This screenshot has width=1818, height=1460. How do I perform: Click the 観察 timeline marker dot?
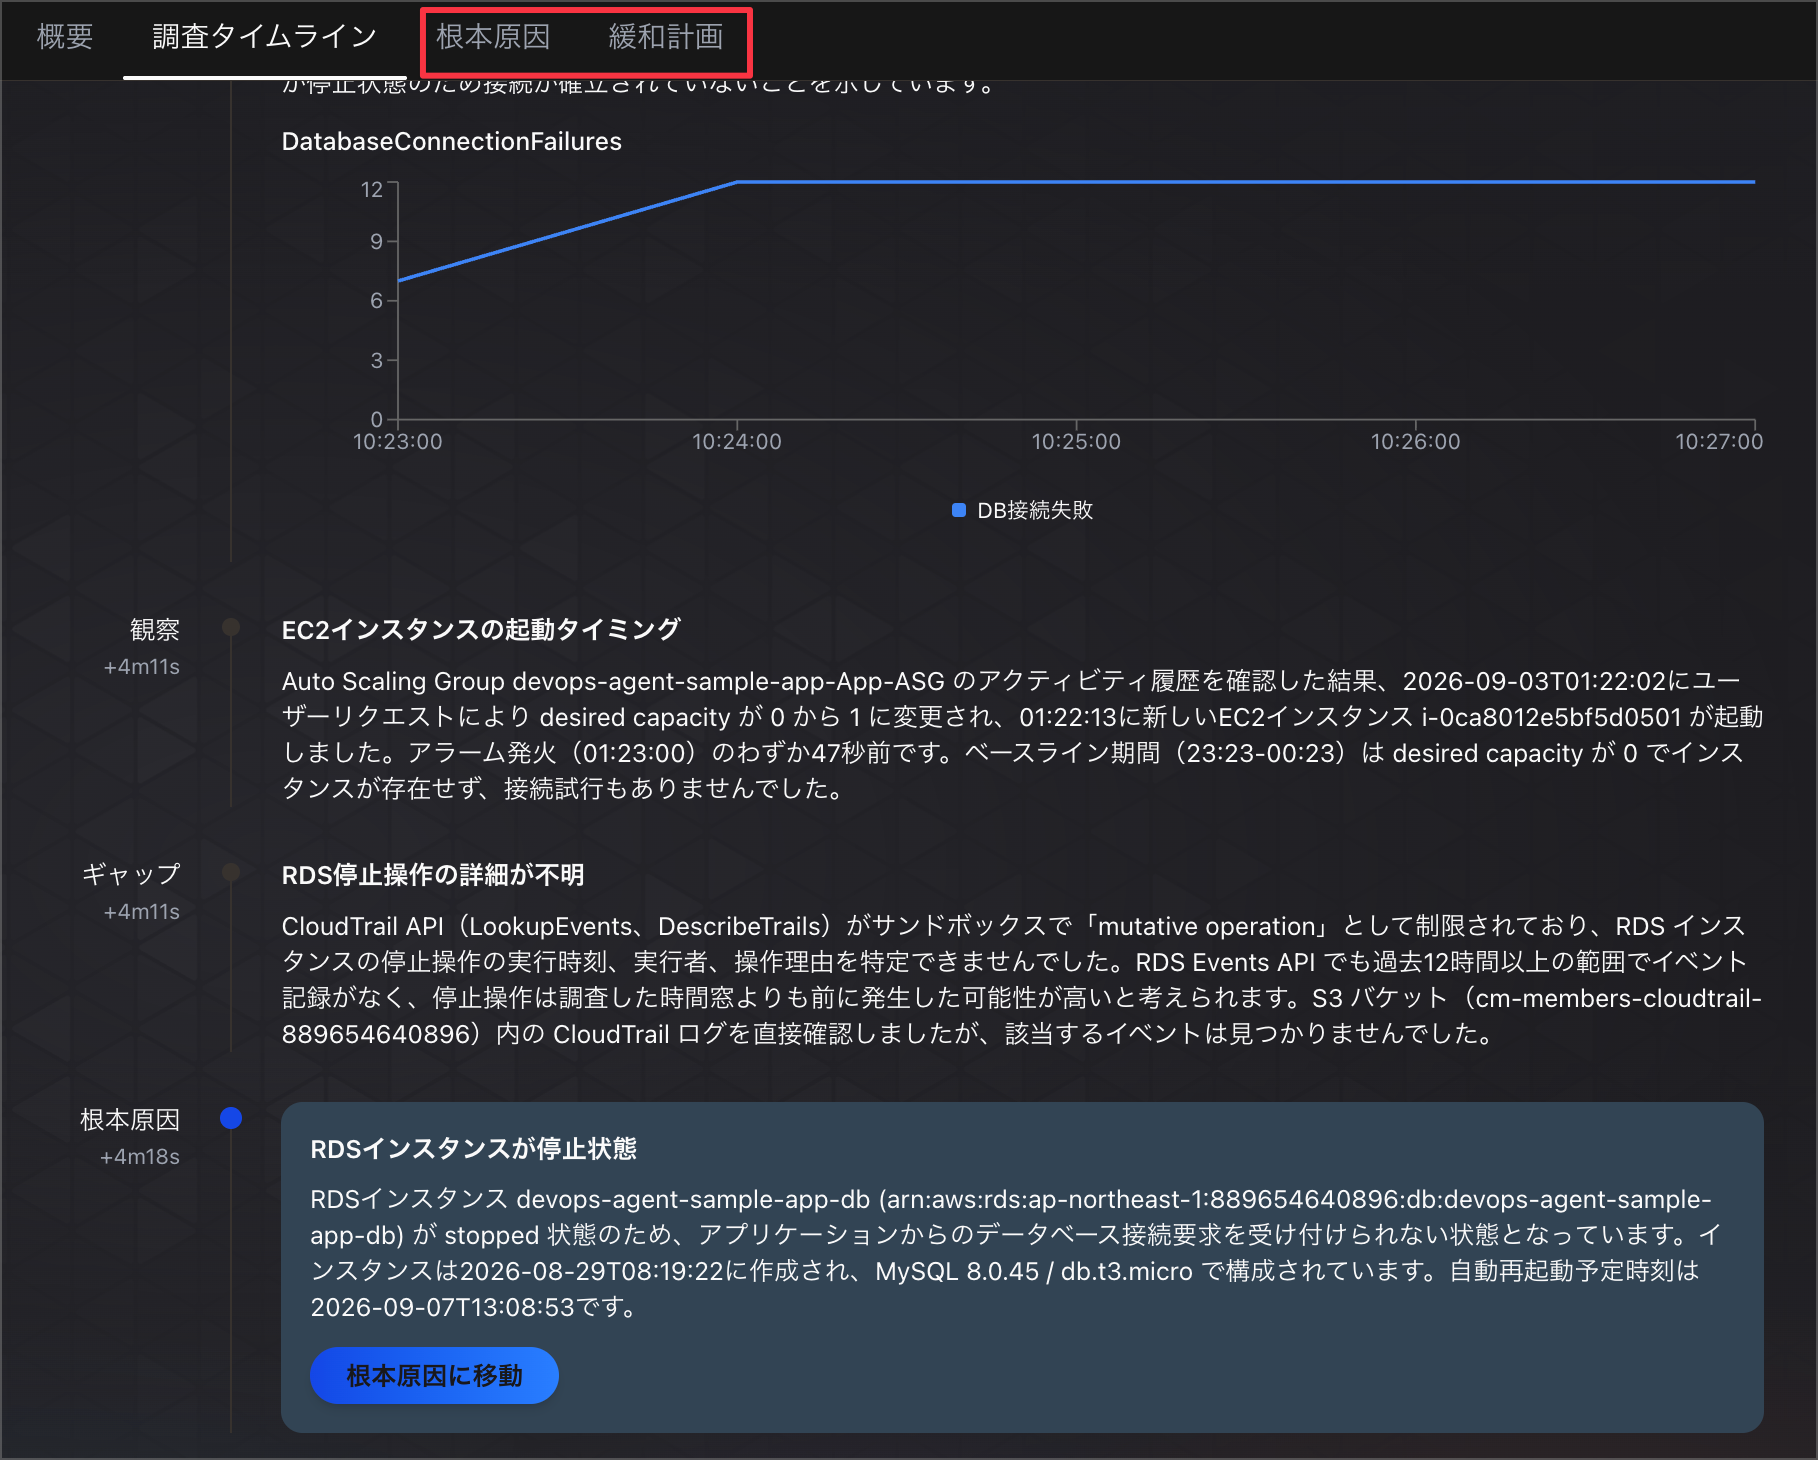231,627
